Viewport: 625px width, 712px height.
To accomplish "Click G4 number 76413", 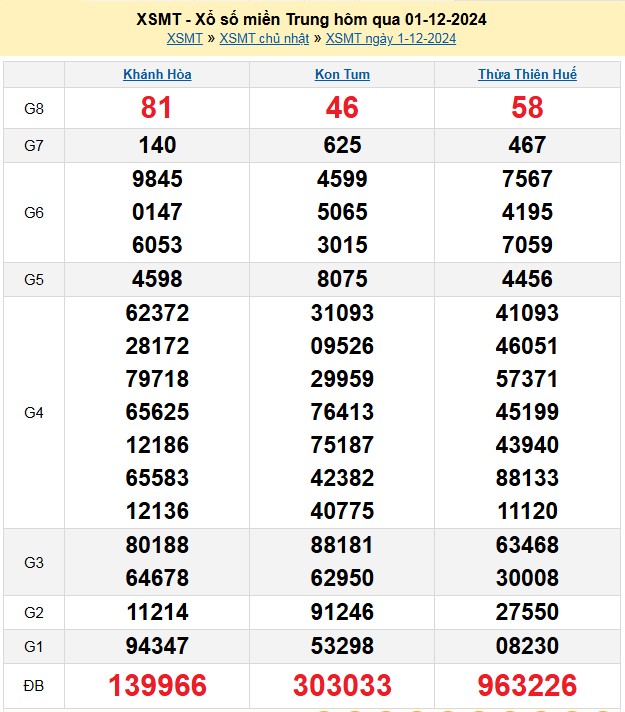I will pyautogui.click(x=342, y=412).
